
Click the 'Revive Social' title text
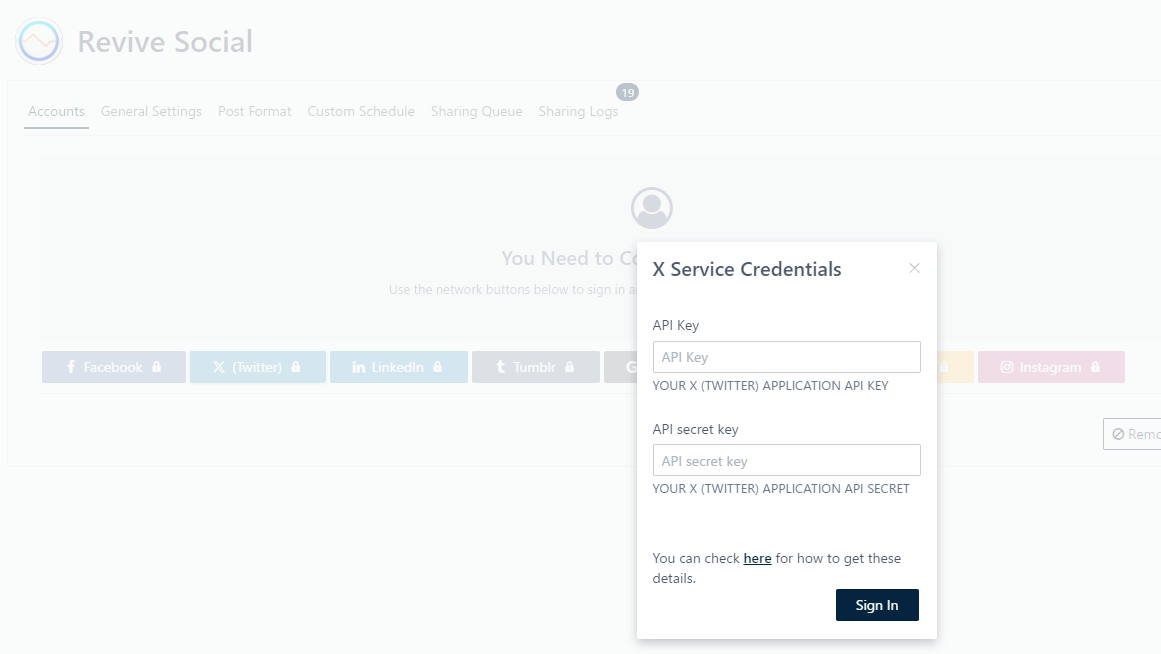point(165,42)
